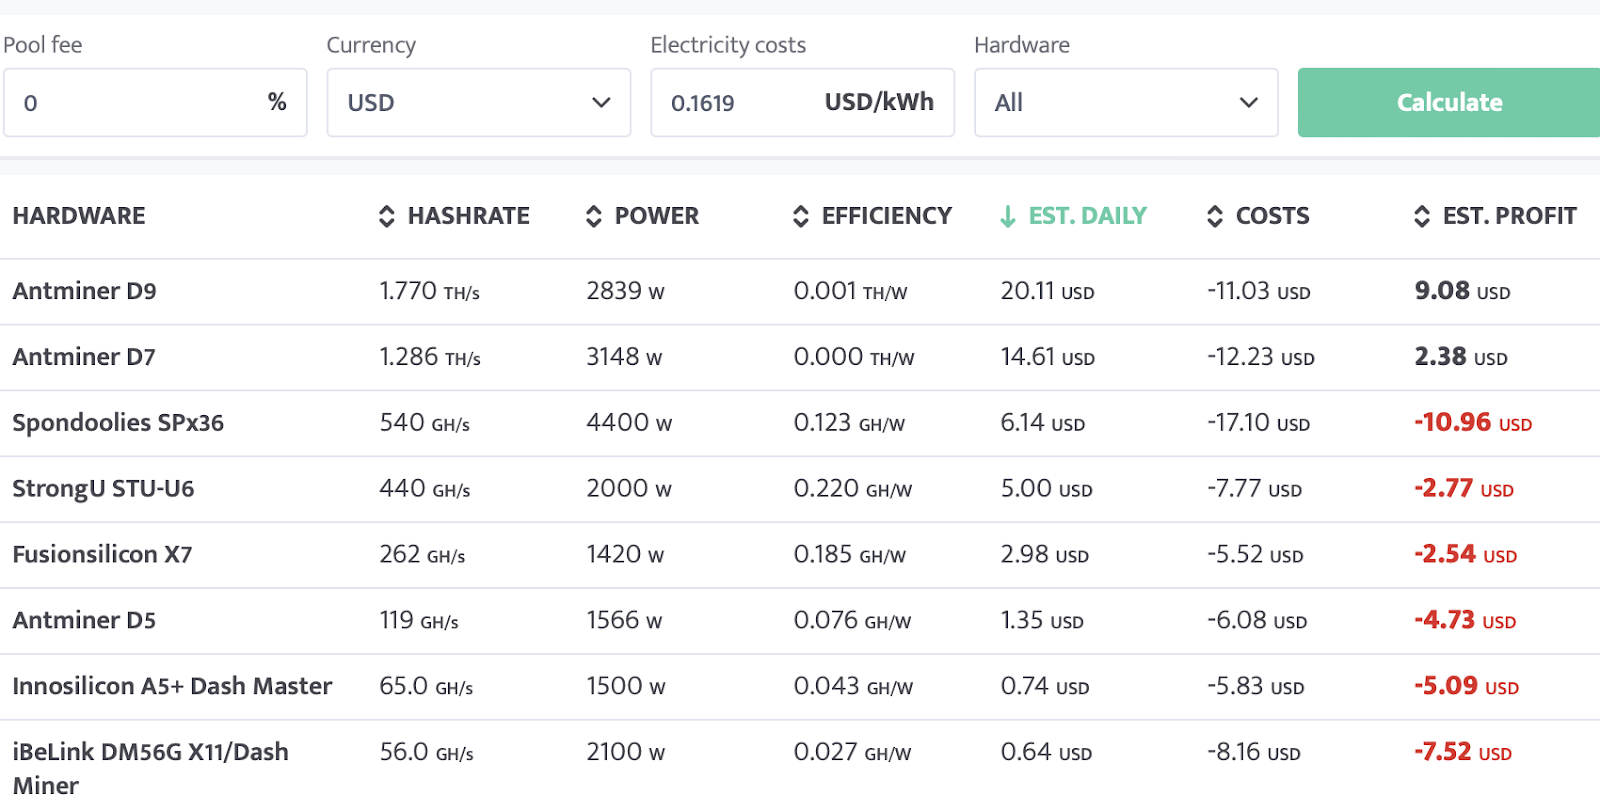Click the 0.185 GH/W efficiency value
Screen dimensions: 1600x811
(x=850, y=555)
